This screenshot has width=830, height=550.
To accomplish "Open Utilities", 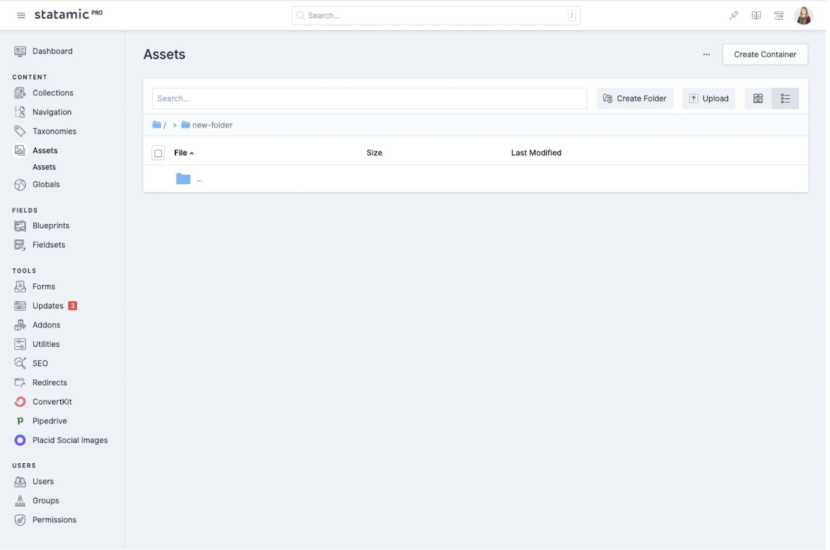I will coord(46,344).
